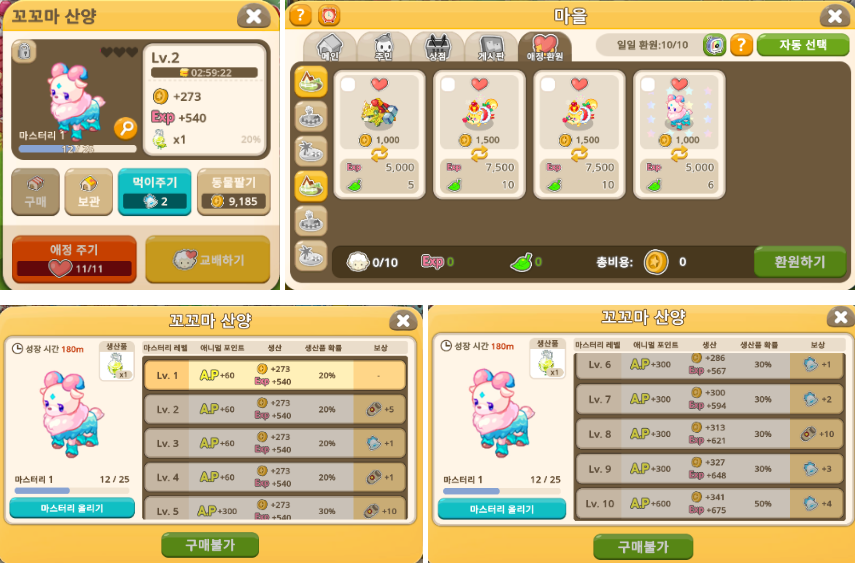Viewport: 855px width, 563px height.
Task: Check the box on the 5,000 Exp gift card
Action: point(348,85)
